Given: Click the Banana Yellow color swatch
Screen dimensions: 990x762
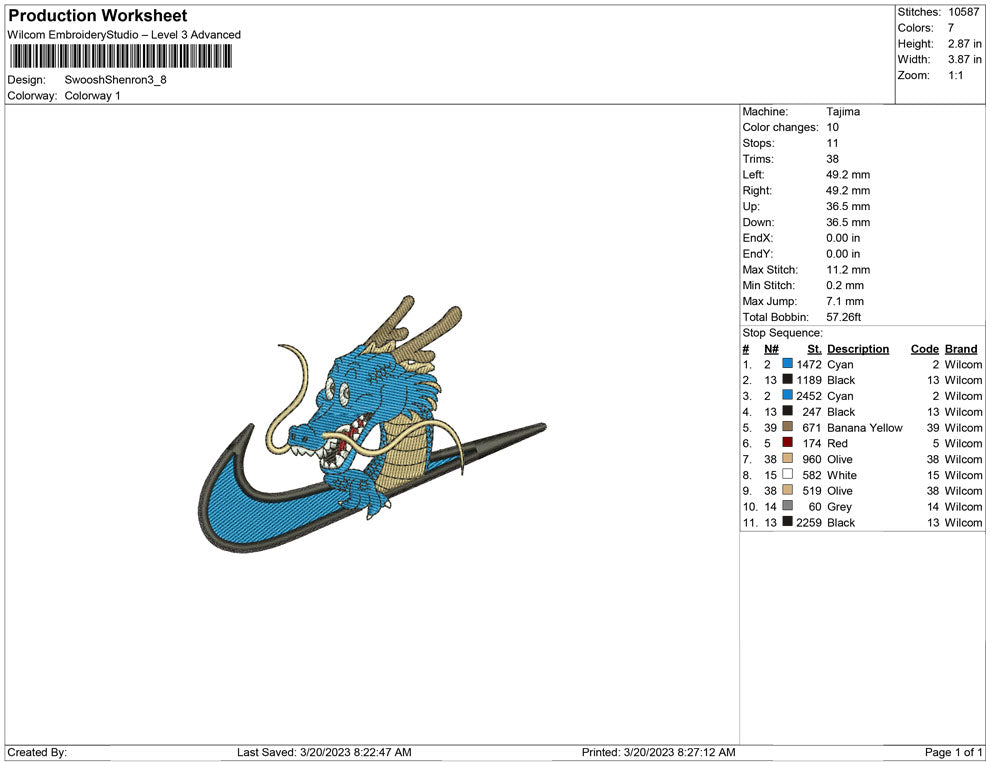Looking at the screenshot, I should click(787, 427).
